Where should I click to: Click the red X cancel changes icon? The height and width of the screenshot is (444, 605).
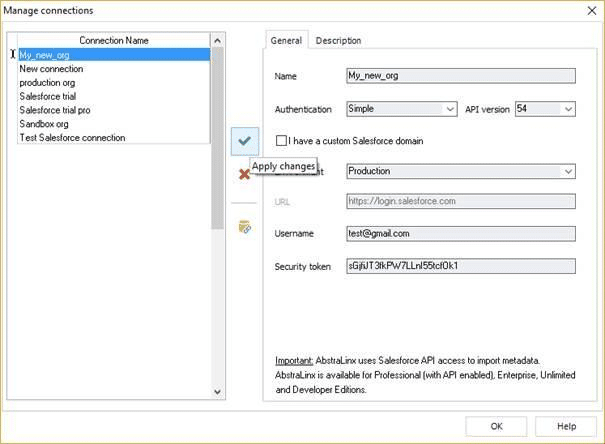[x=244, y=175]
